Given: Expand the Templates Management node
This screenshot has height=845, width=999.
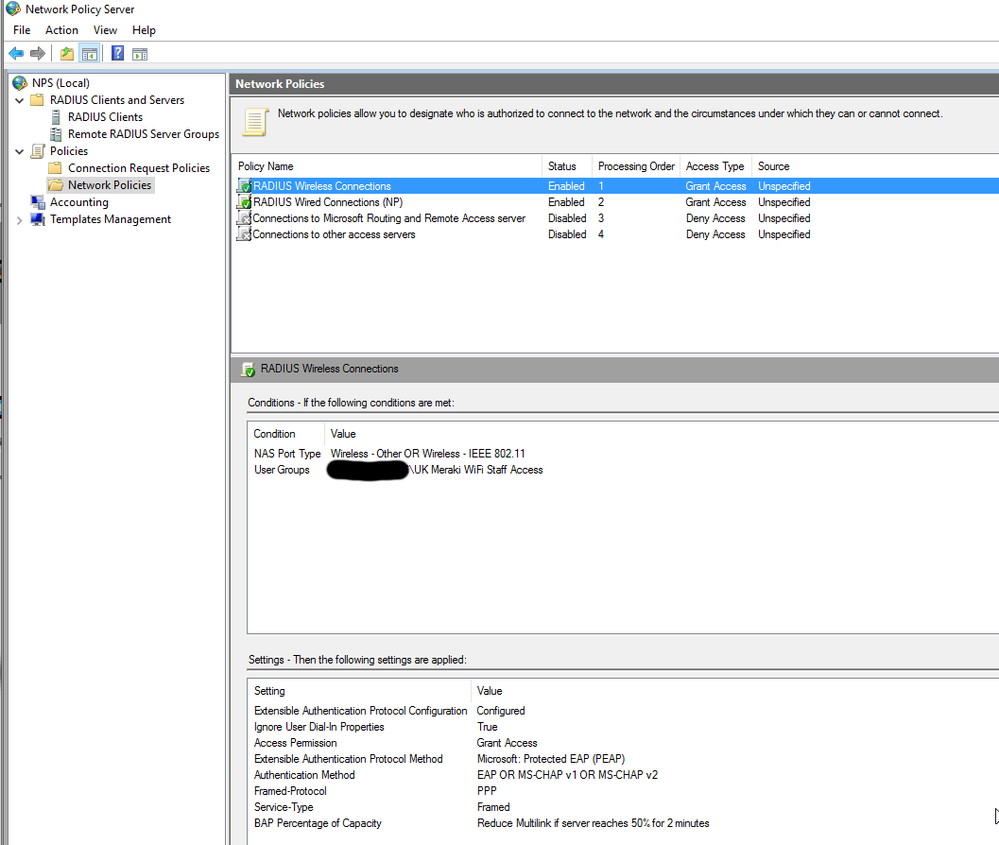Looking at the screenshot, I should [x=20, y=220].
